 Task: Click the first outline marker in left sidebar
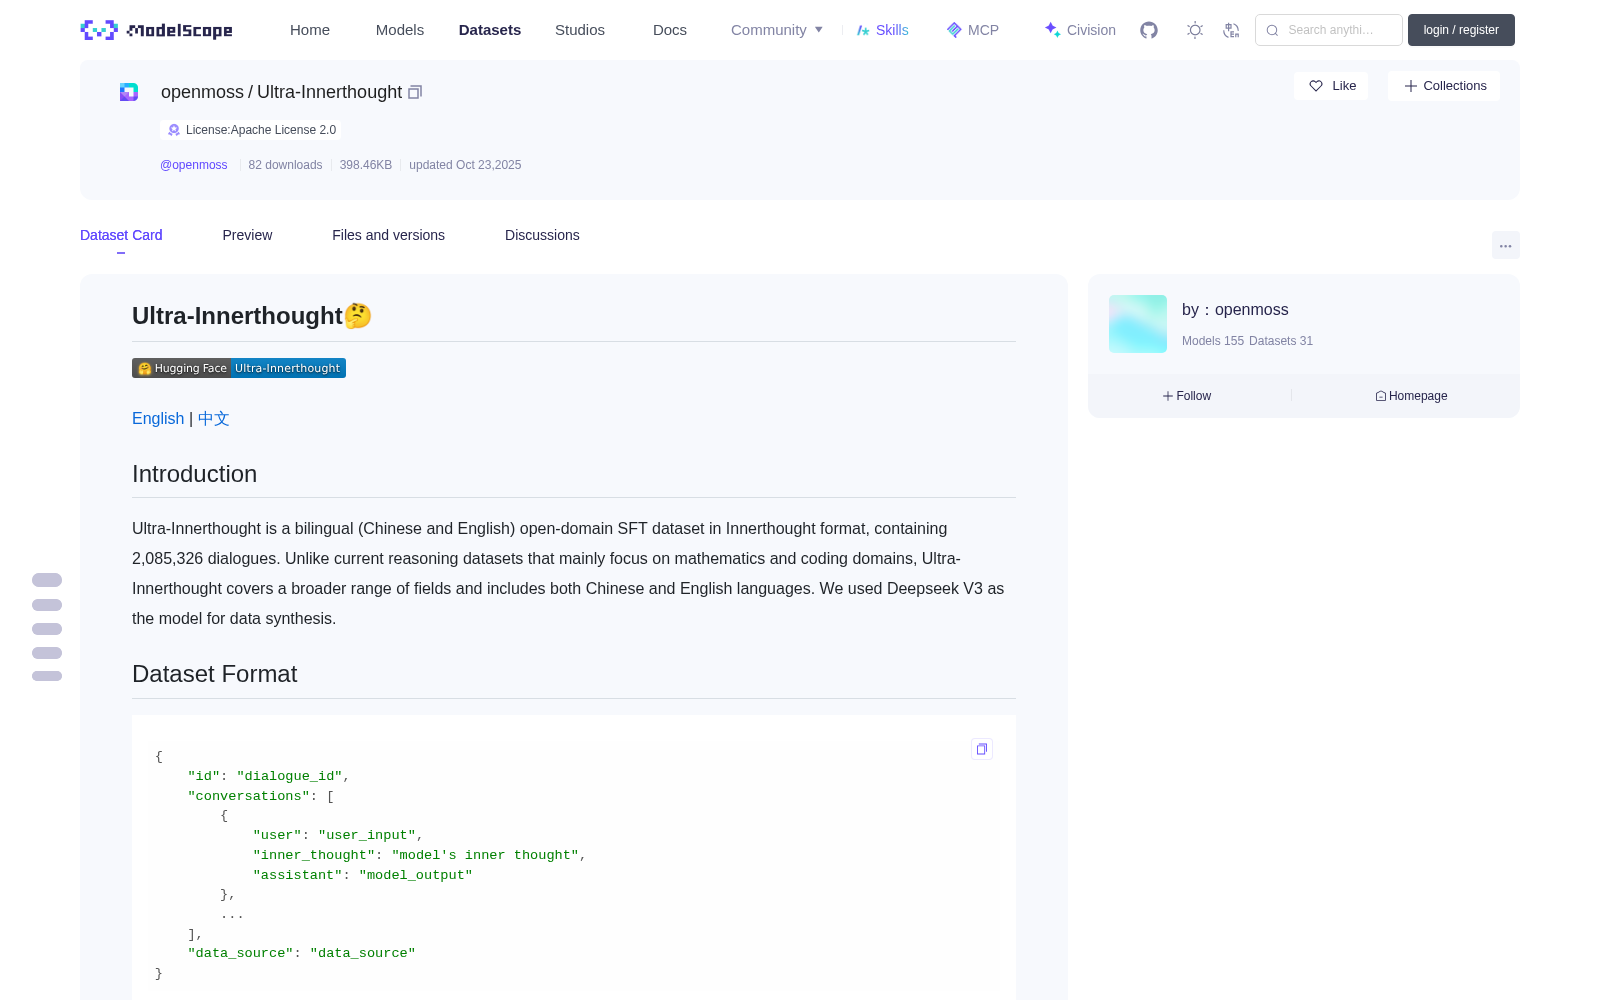47,580
